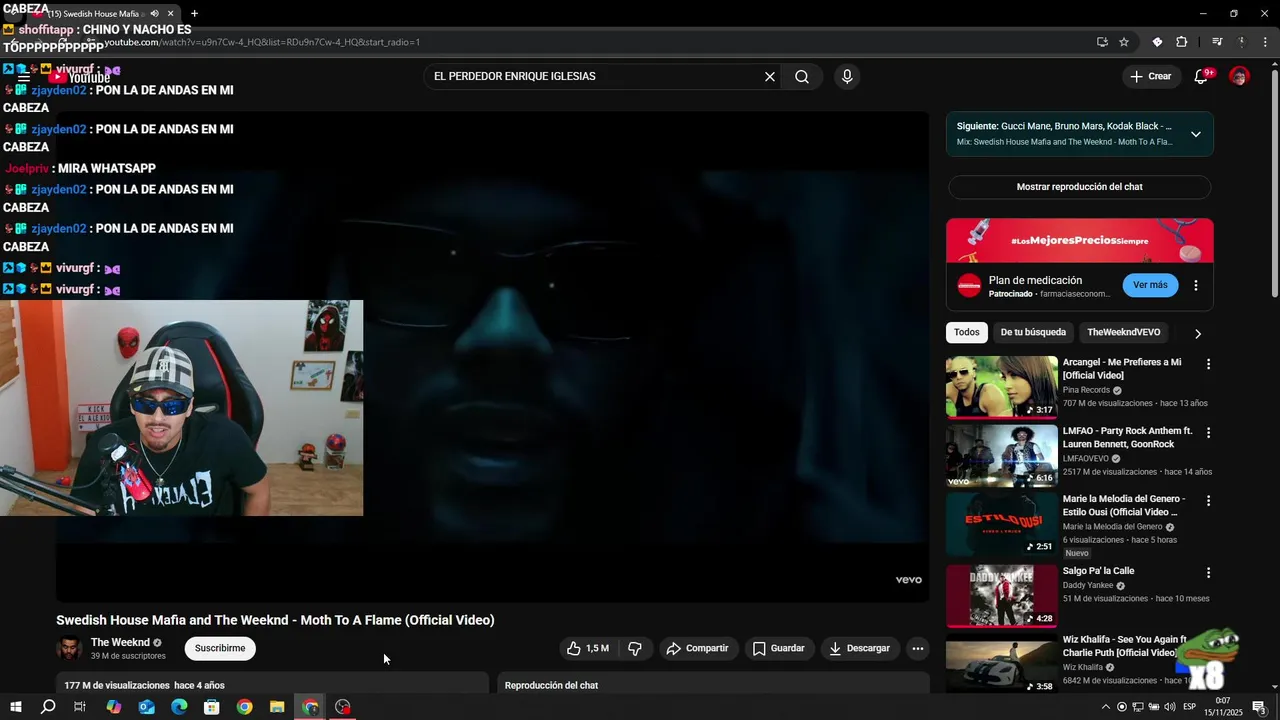Click the Wiz Khalifa - See You Again title
This screenshot has height=720, width=1280.
pyautogui.click(x=1124, y=646)
